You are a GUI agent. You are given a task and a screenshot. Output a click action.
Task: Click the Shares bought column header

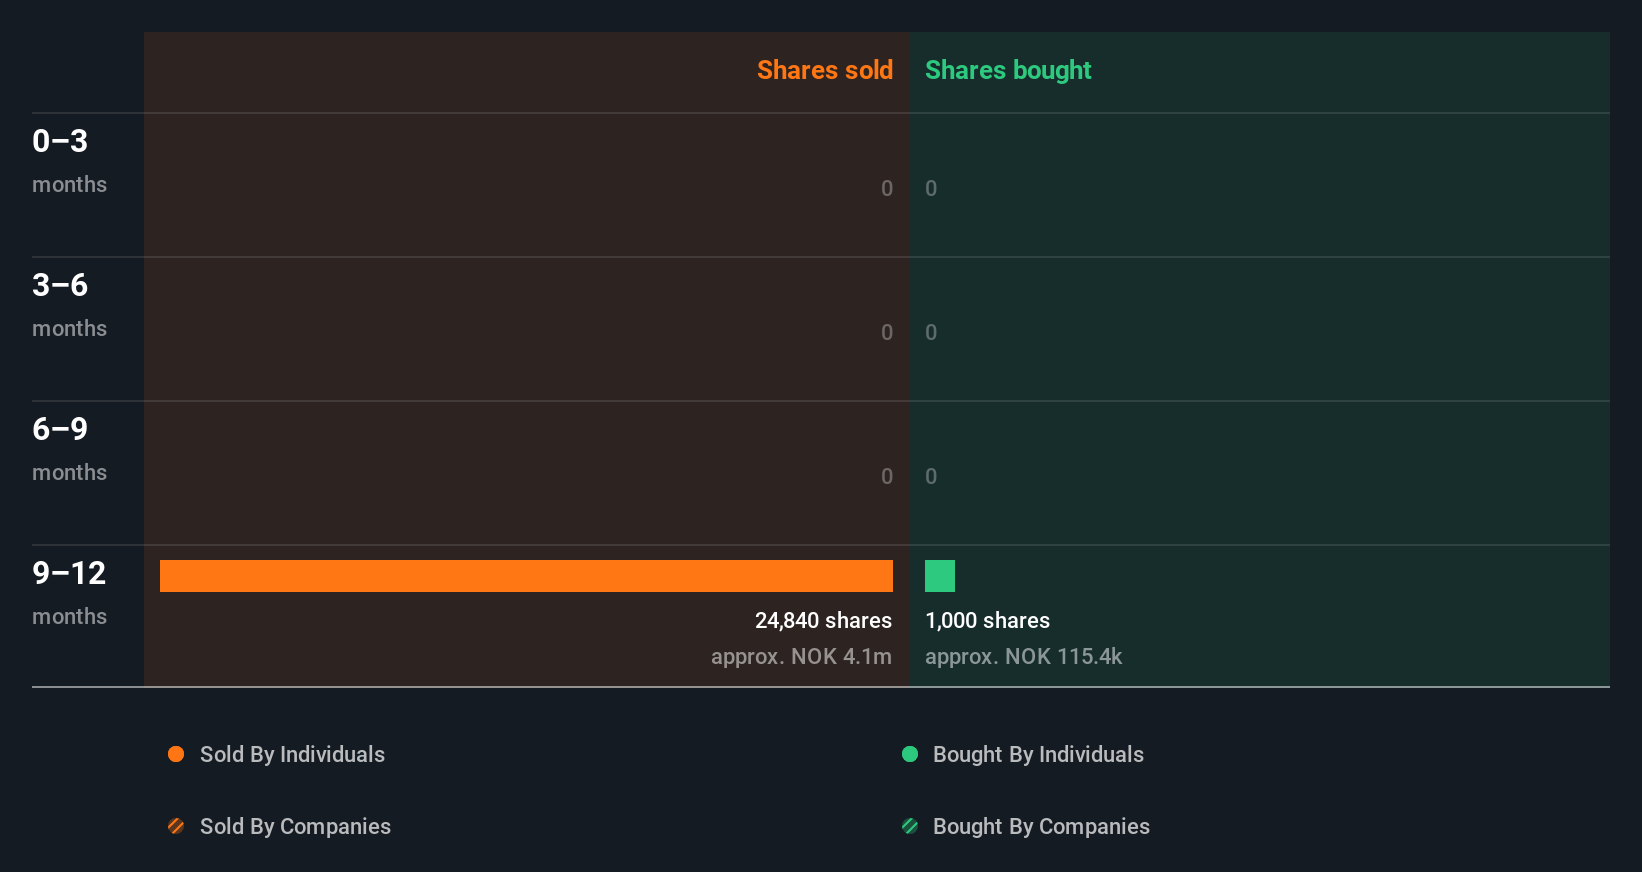click(x=1008, y=70)
